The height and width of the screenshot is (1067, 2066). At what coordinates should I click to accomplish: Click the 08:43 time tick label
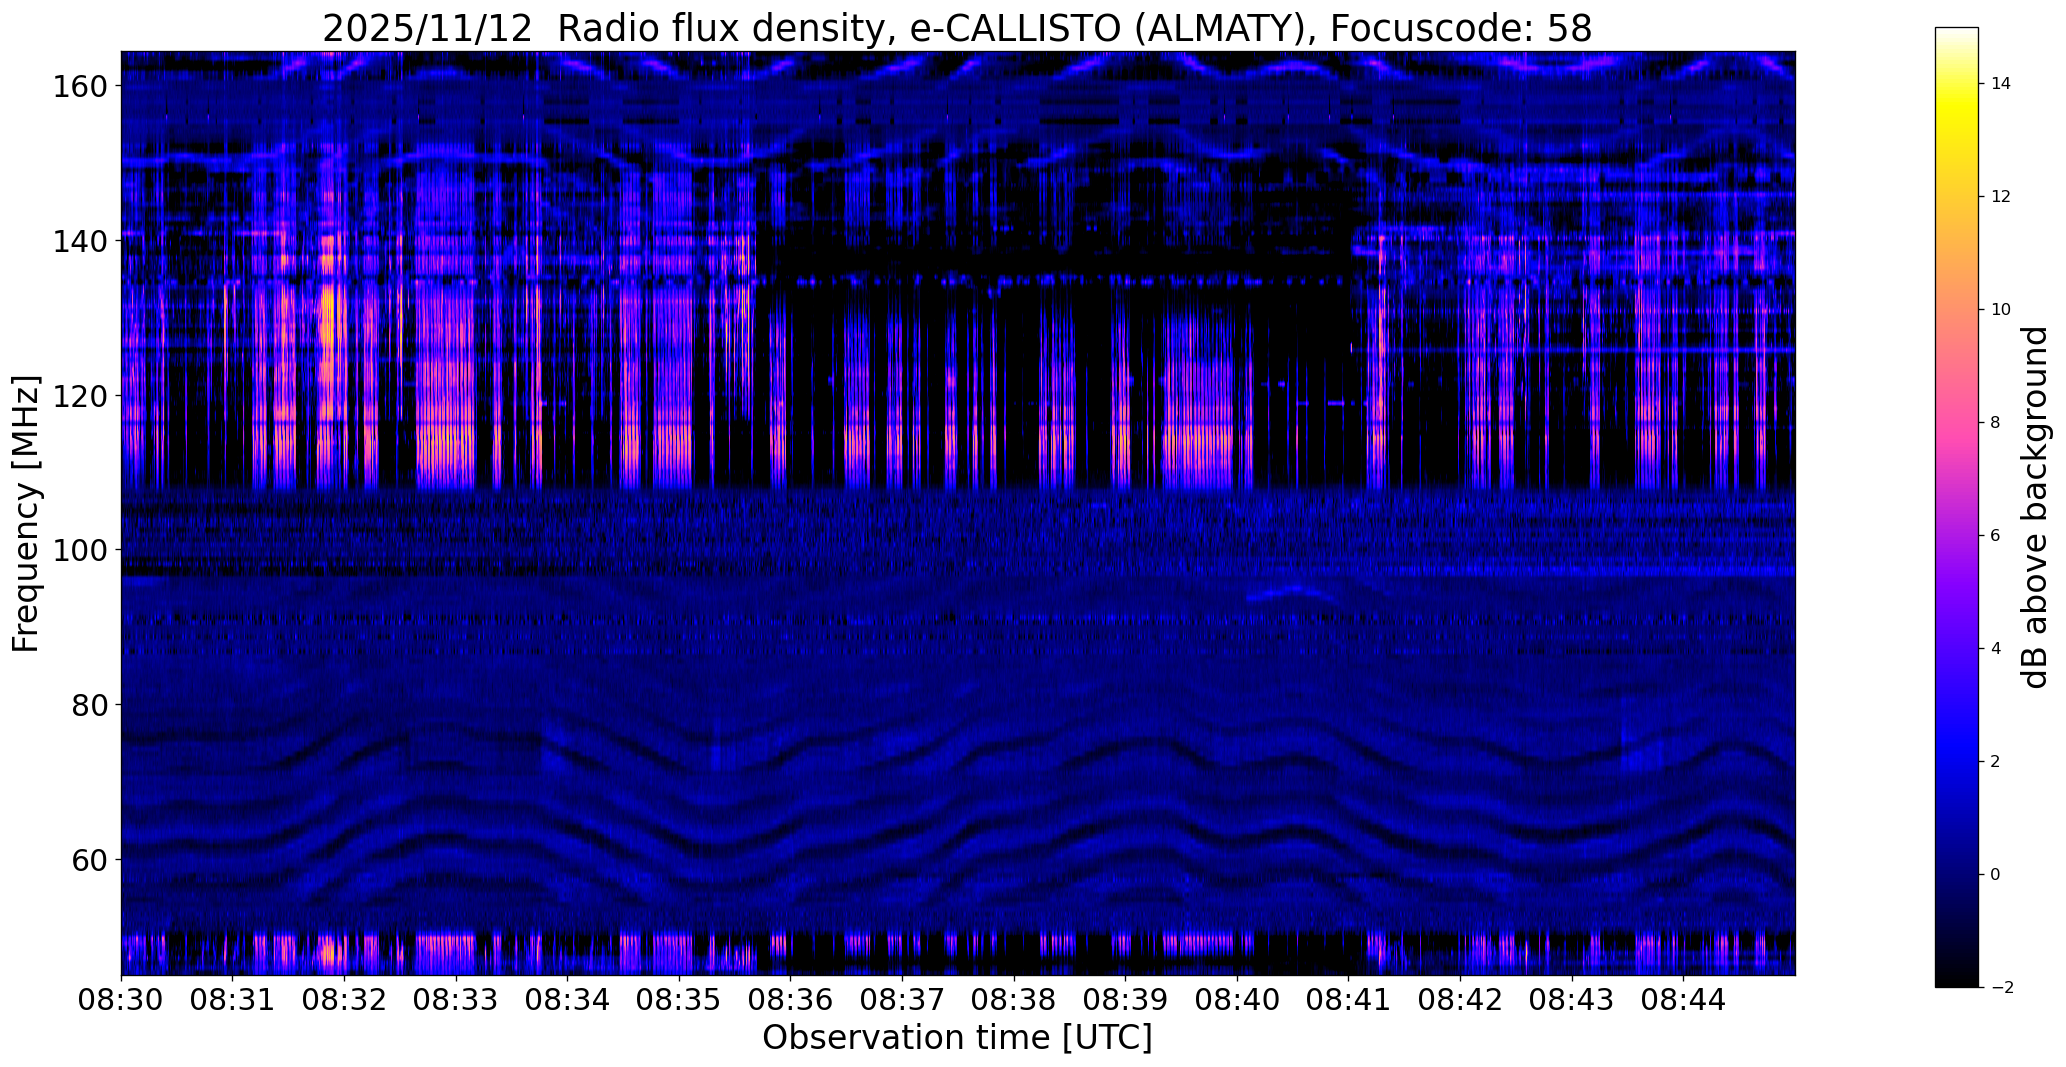[x=1572, y=1001]
